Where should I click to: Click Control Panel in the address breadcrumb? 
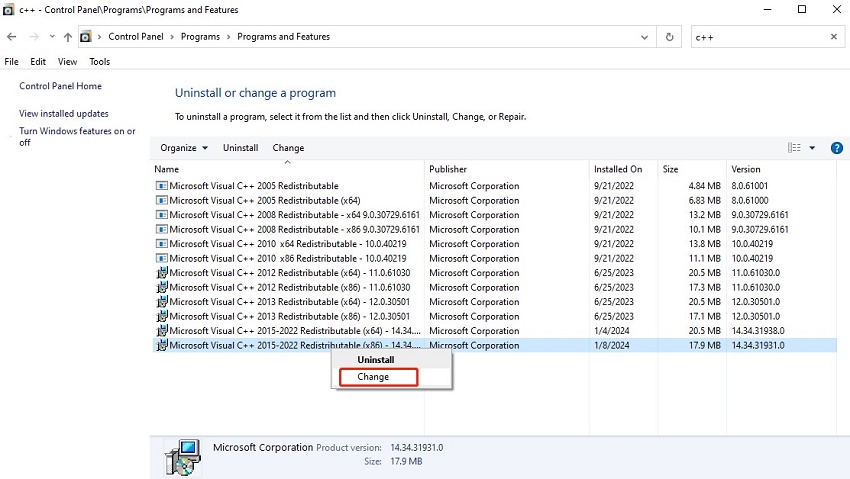tap(136, 37)
